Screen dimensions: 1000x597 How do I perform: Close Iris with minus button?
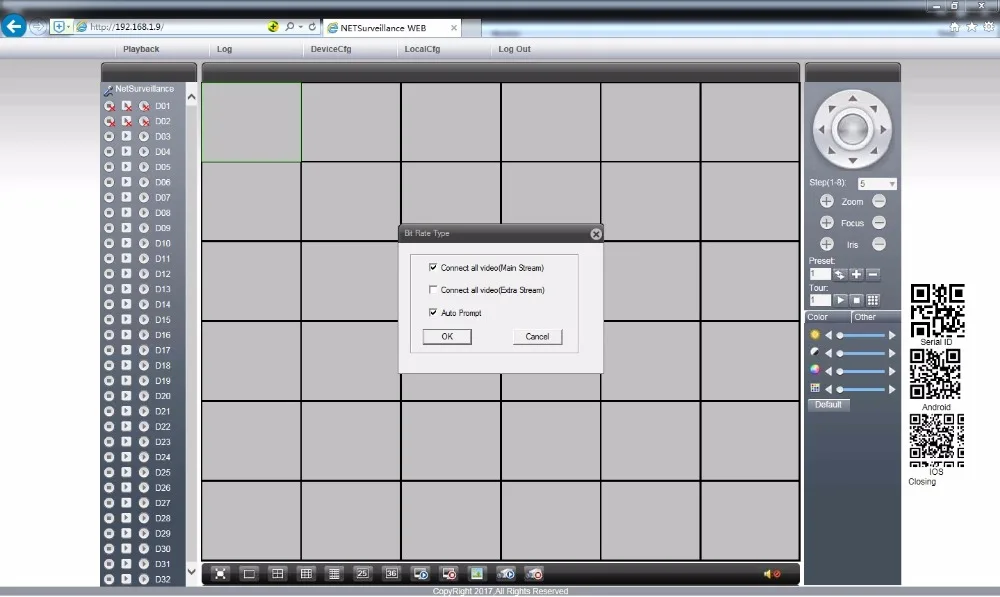point(879,244)
